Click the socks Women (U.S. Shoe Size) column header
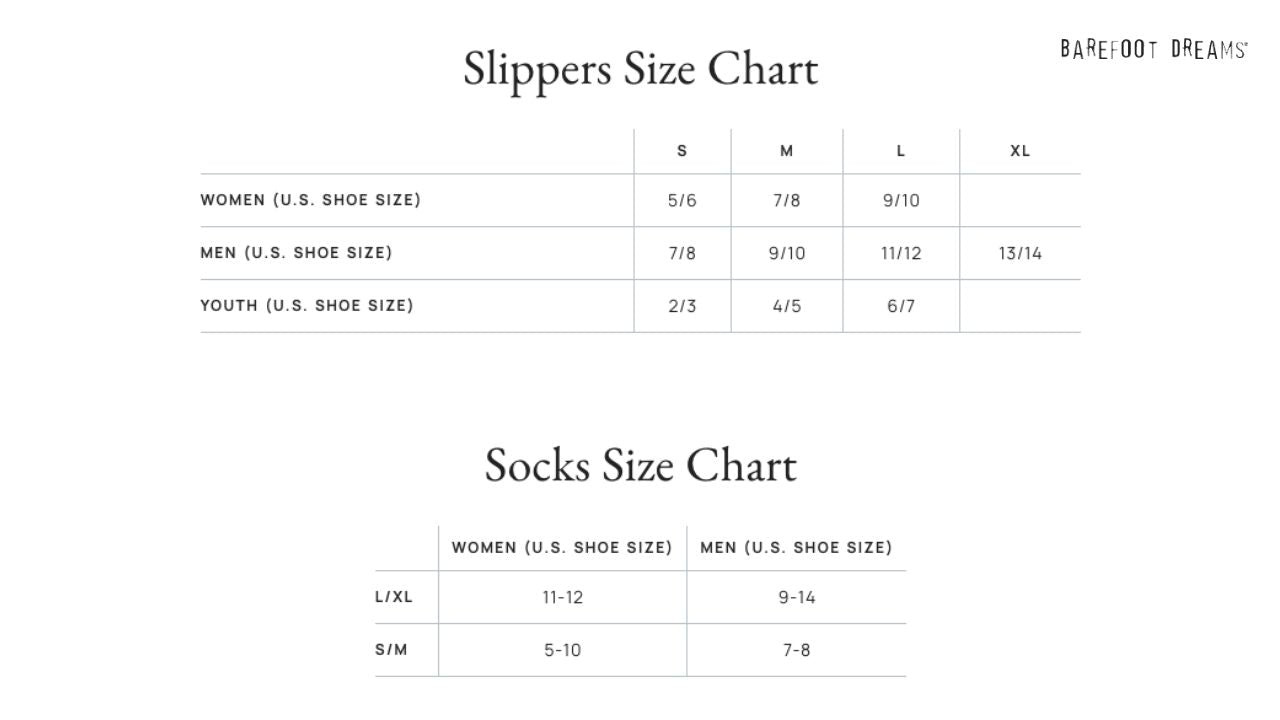 click(x=562, y=548)
